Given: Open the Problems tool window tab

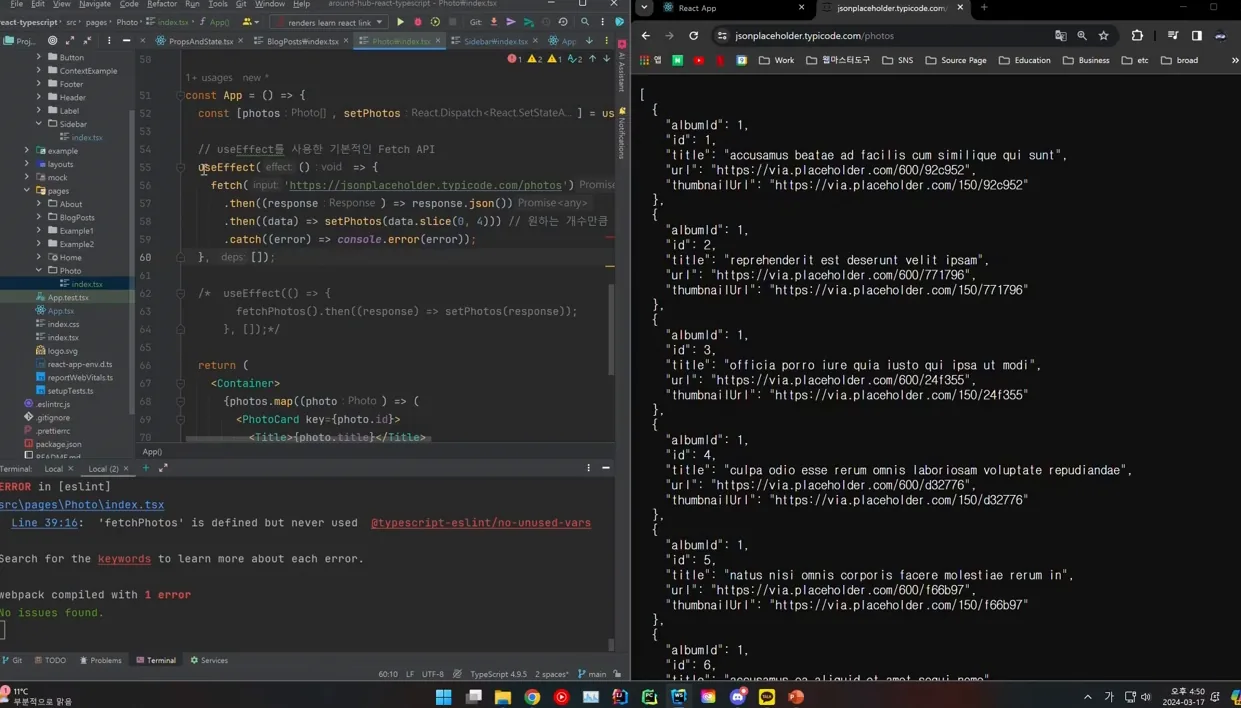Looking at the screenshot, I should pos(101,660).
